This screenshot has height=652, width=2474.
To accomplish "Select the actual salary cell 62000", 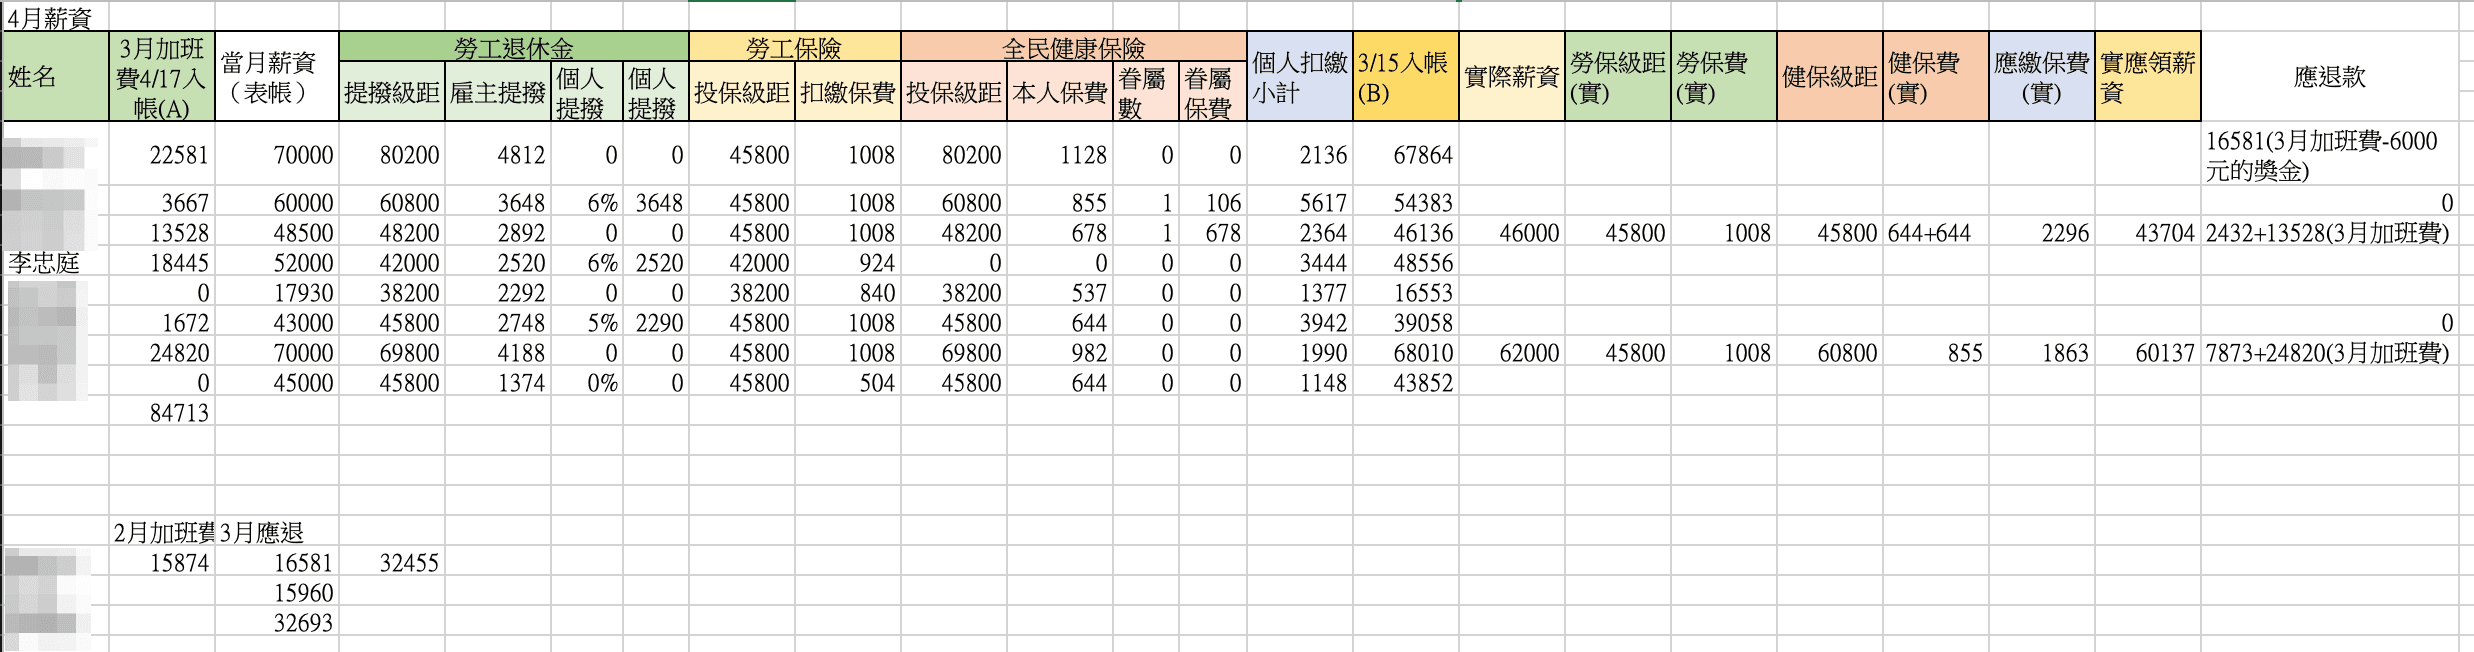I will point(1512,353).
